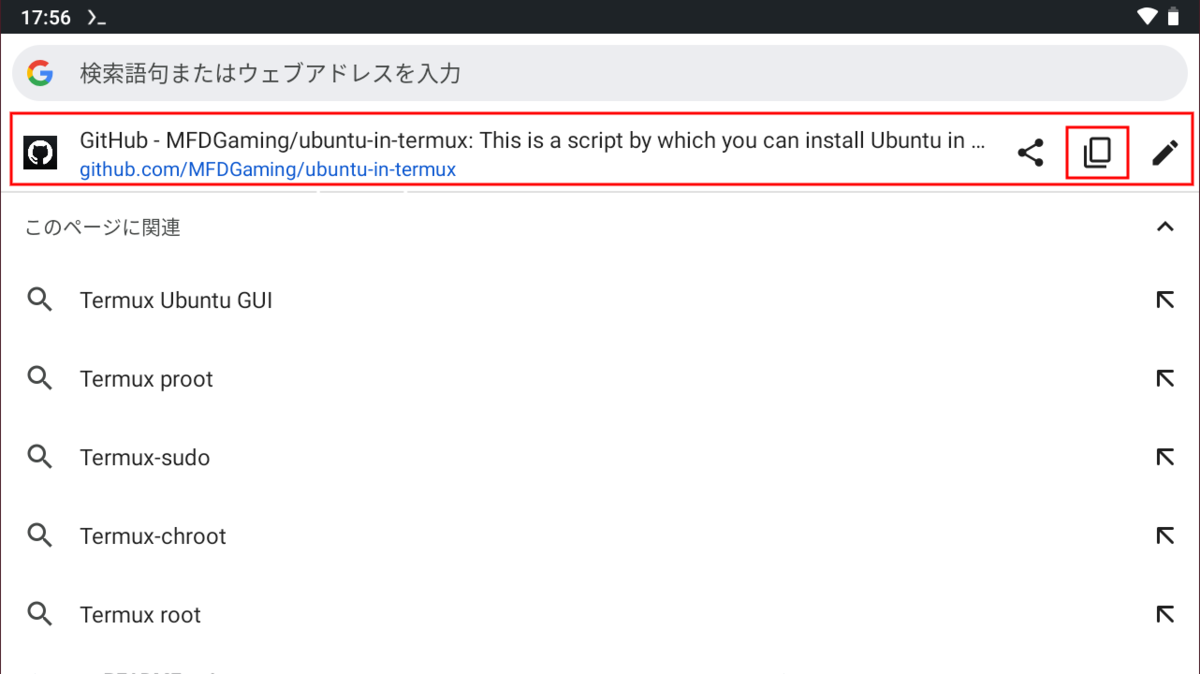This screenshot has width=1200, height=674.
Task: Tap the search bar placeholder to enter an address
Action: [x=270, y=73]
